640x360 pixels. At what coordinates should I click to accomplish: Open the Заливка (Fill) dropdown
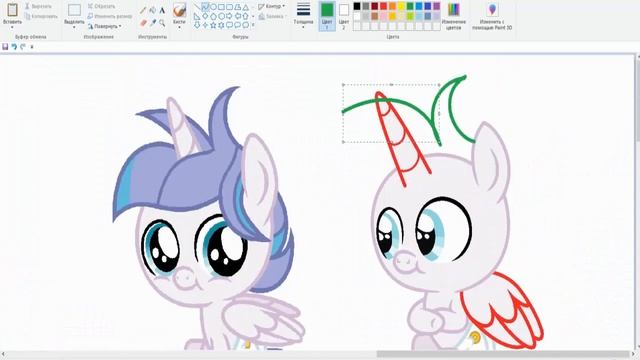coord(271,16)
